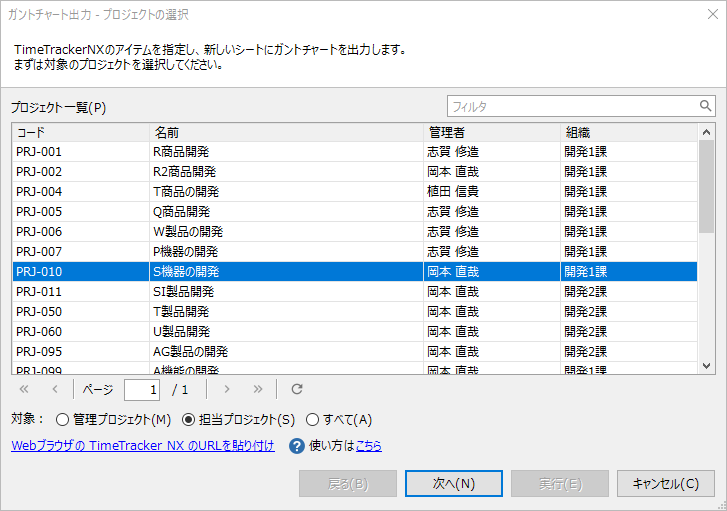Open the TimeTracker NX URL paste link
Screen dimensions: 727x511
[143, 446]
